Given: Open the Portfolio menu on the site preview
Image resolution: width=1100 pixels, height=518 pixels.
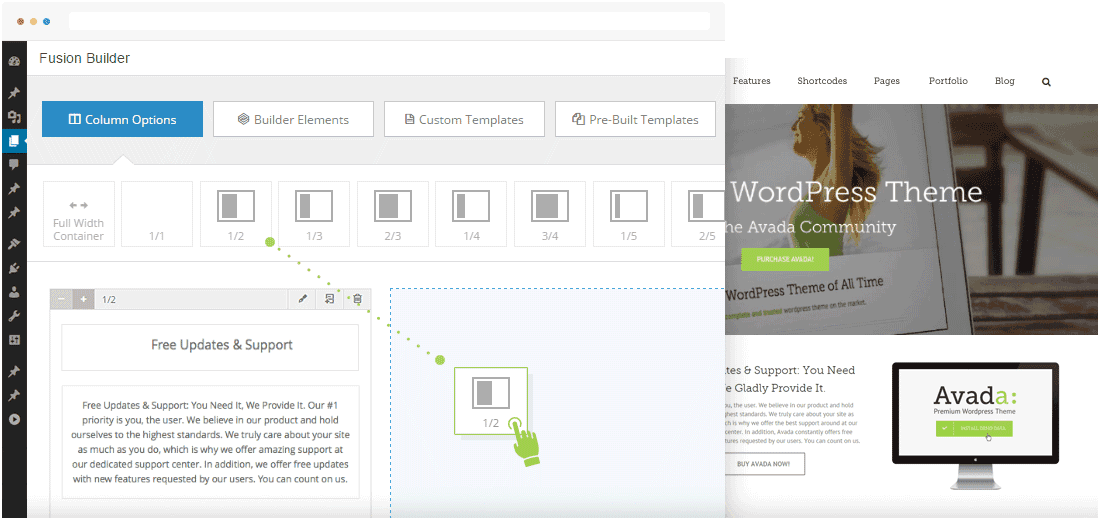Looking at the screenshot, I should tap(948, 81).
